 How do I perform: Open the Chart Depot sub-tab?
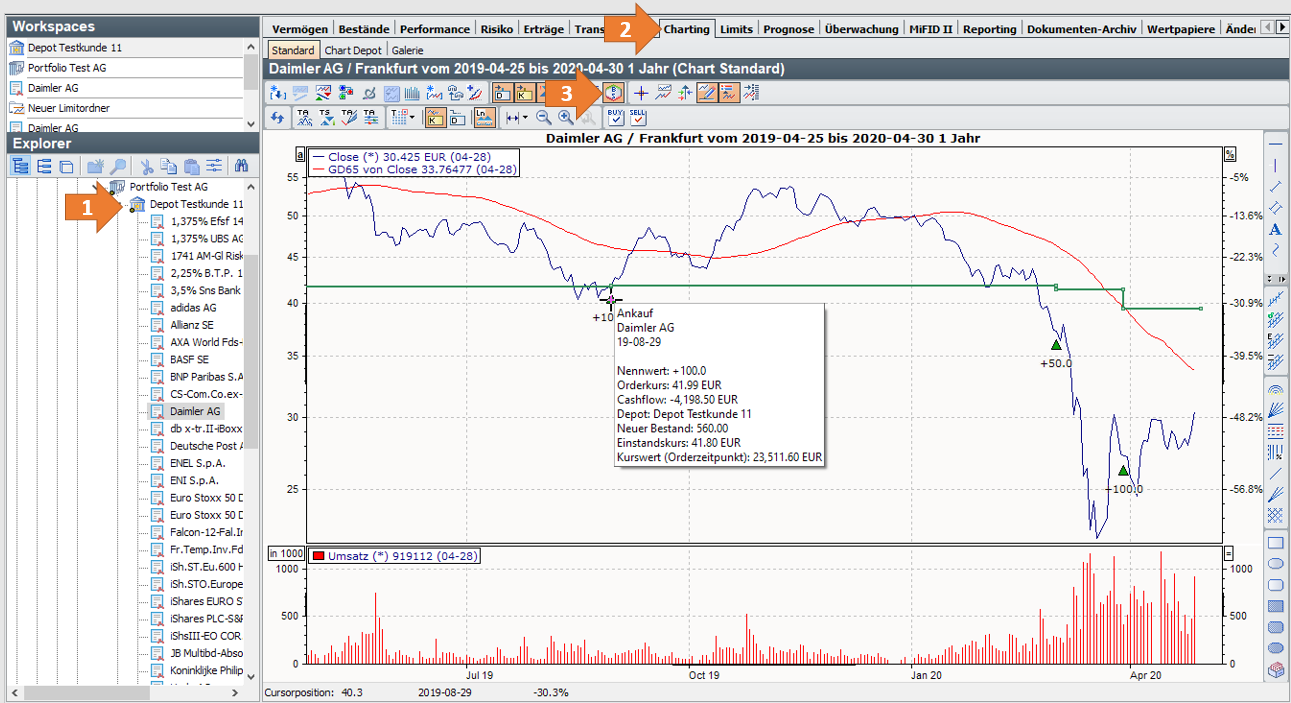353,50
